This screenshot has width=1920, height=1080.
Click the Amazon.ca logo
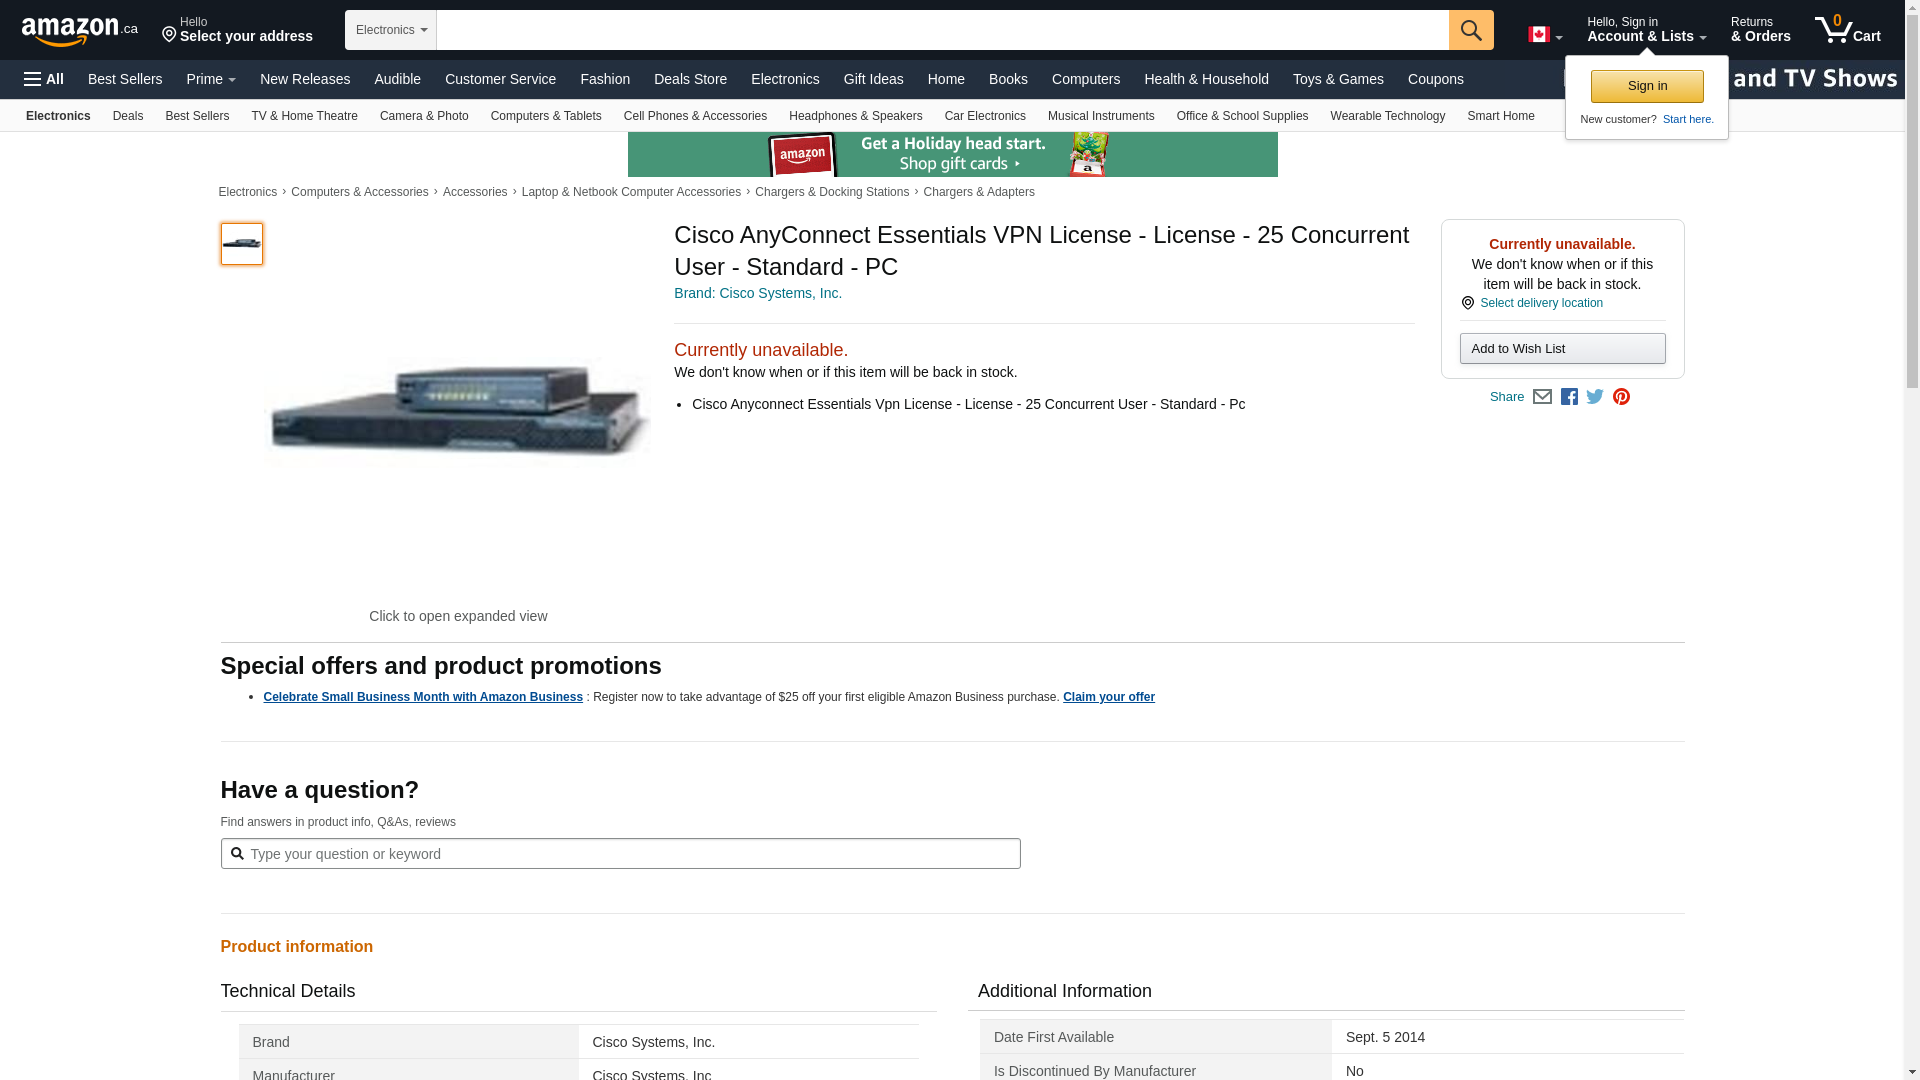click(79, 30)
